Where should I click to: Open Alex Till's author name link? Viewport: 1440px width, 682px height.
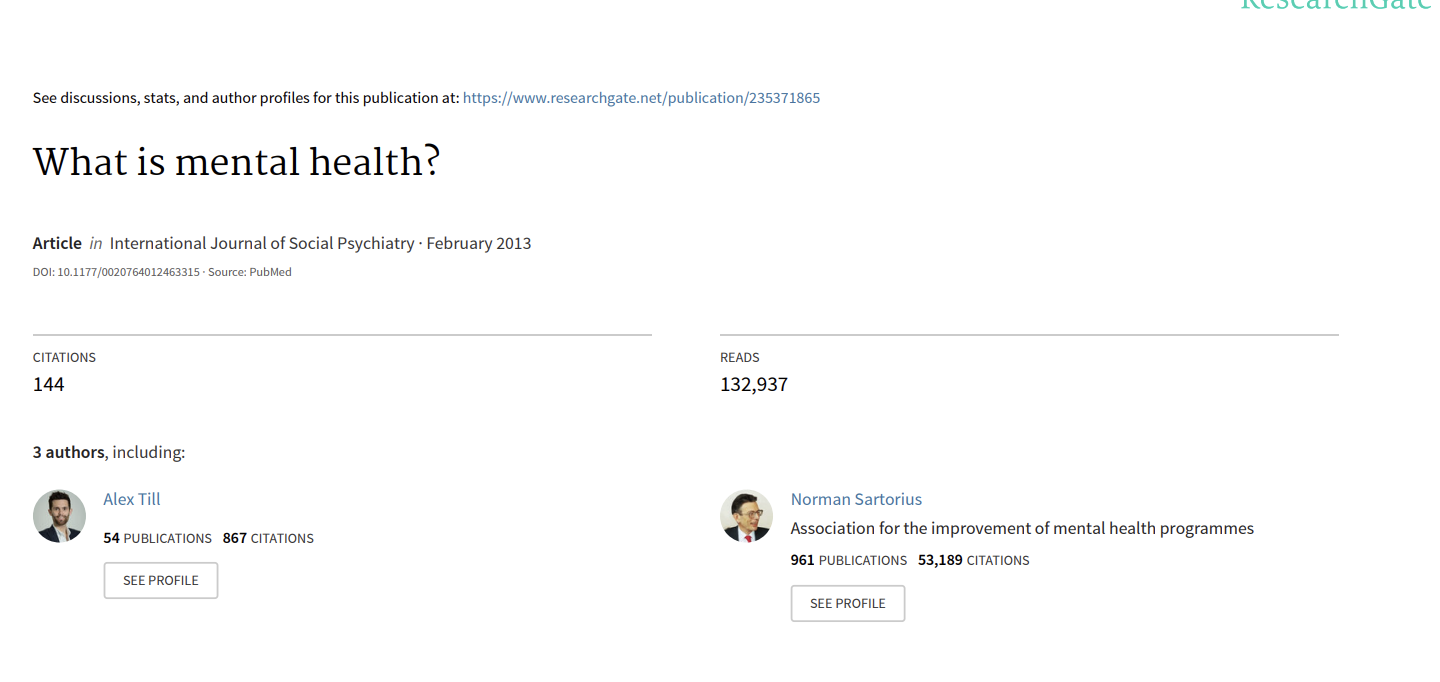132,499
